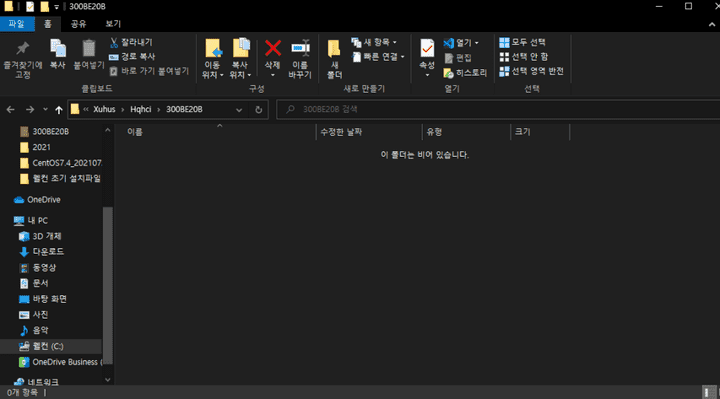Click Hqhci in the address path
The height and width of the screenshot is (399, 720).
point(141,109)
